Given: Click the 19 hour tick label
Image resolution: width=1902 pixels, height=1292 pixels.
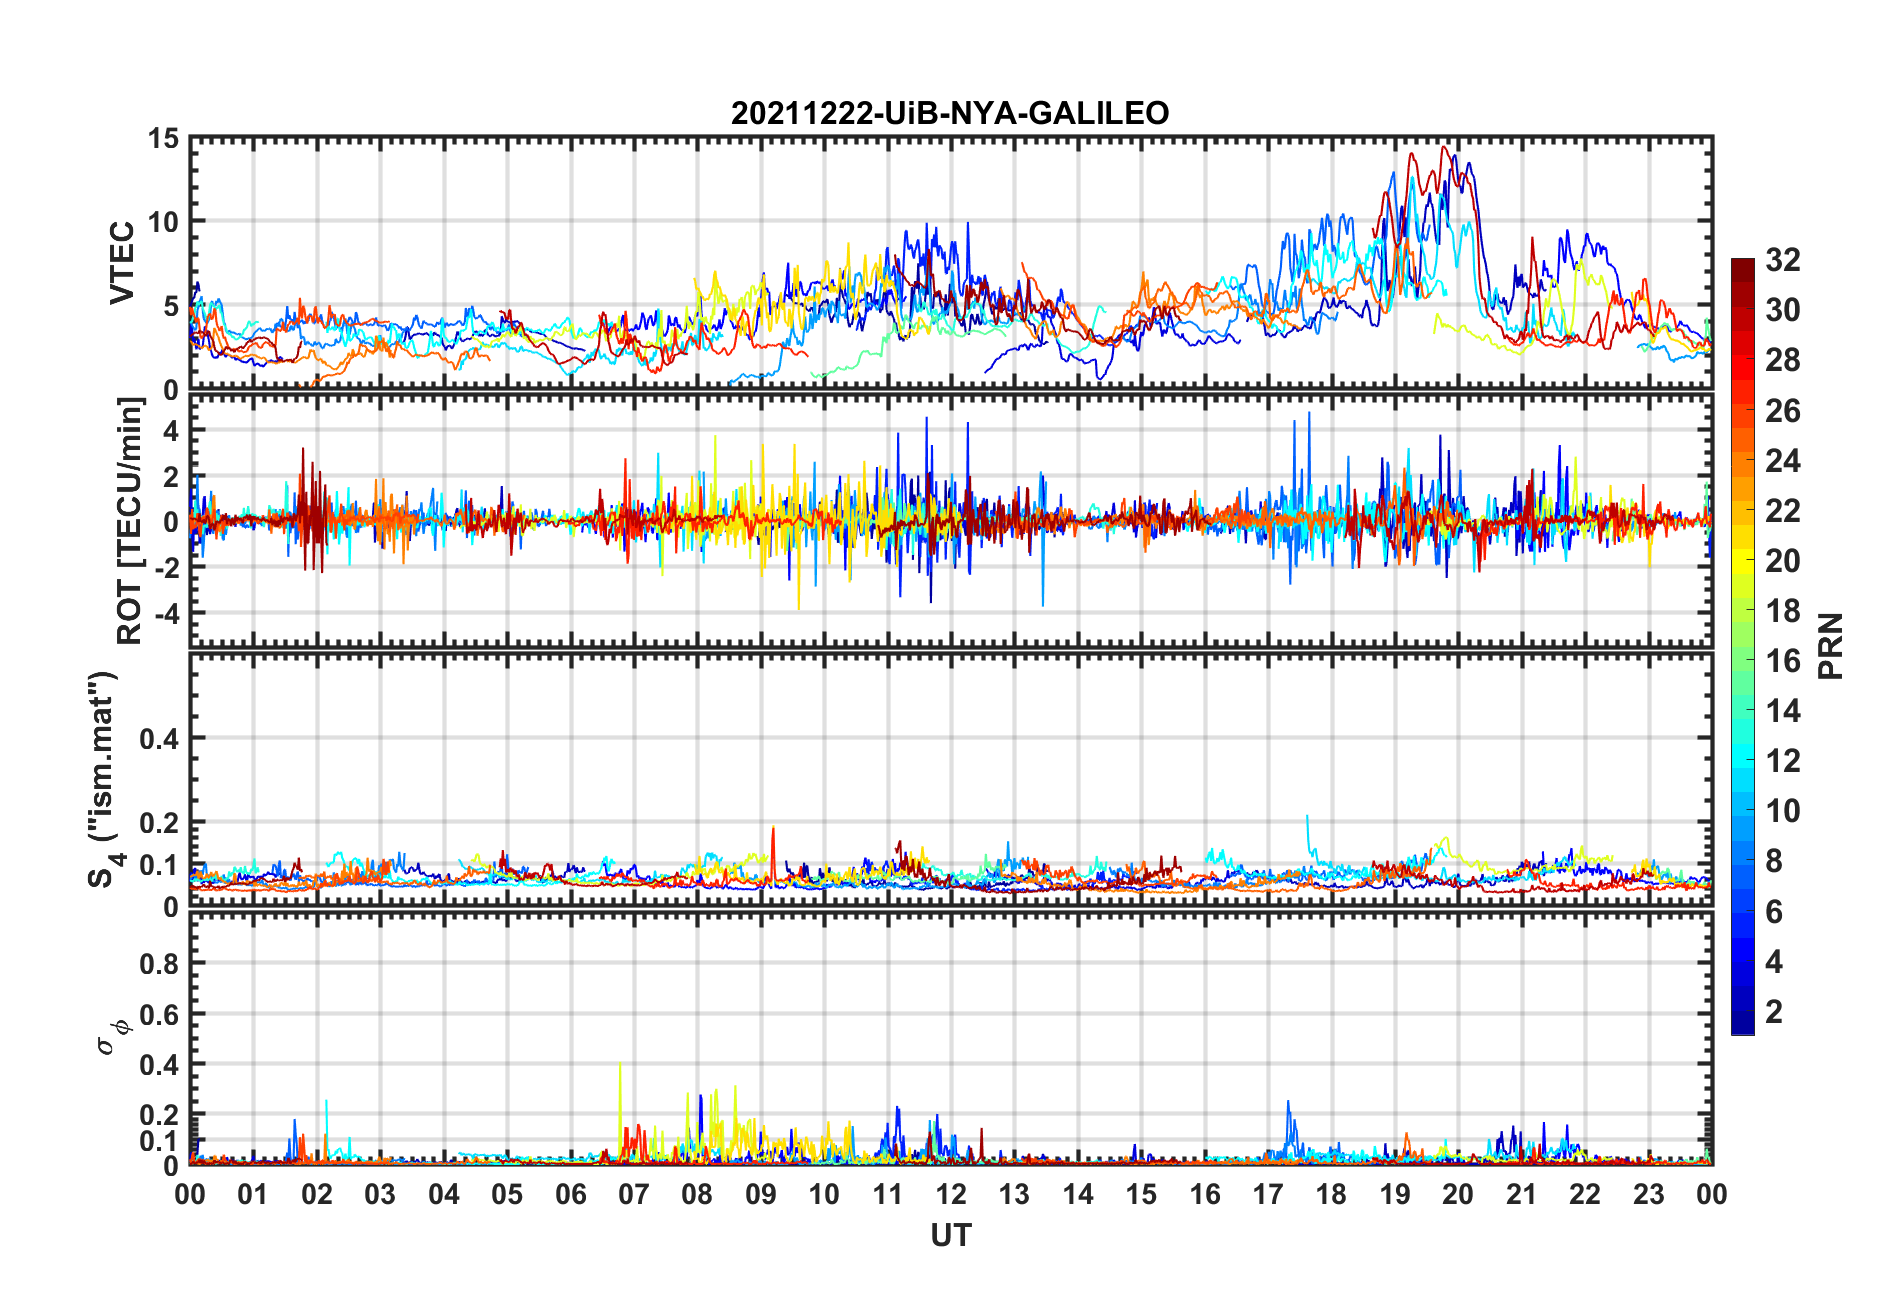Looking at the screenshot, I should [1395, 1194].
